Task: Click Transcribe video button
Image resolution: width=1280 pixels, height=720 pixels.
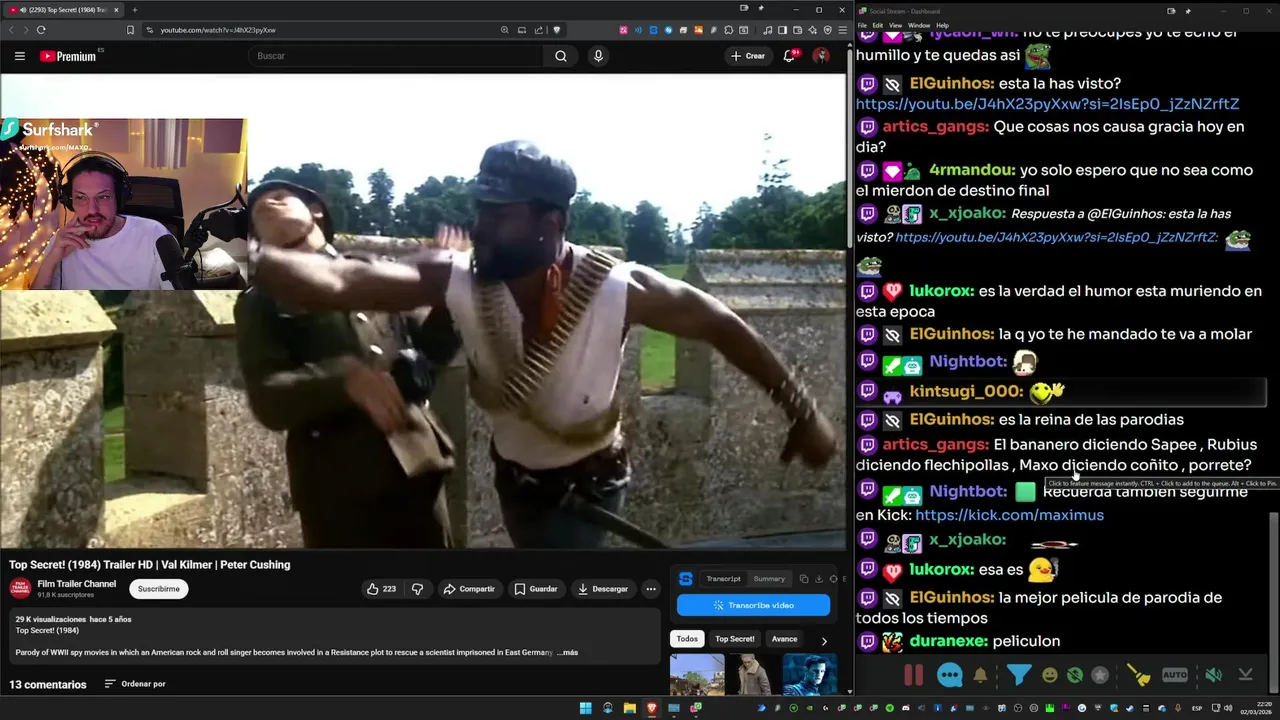Action: pos(753,605)
